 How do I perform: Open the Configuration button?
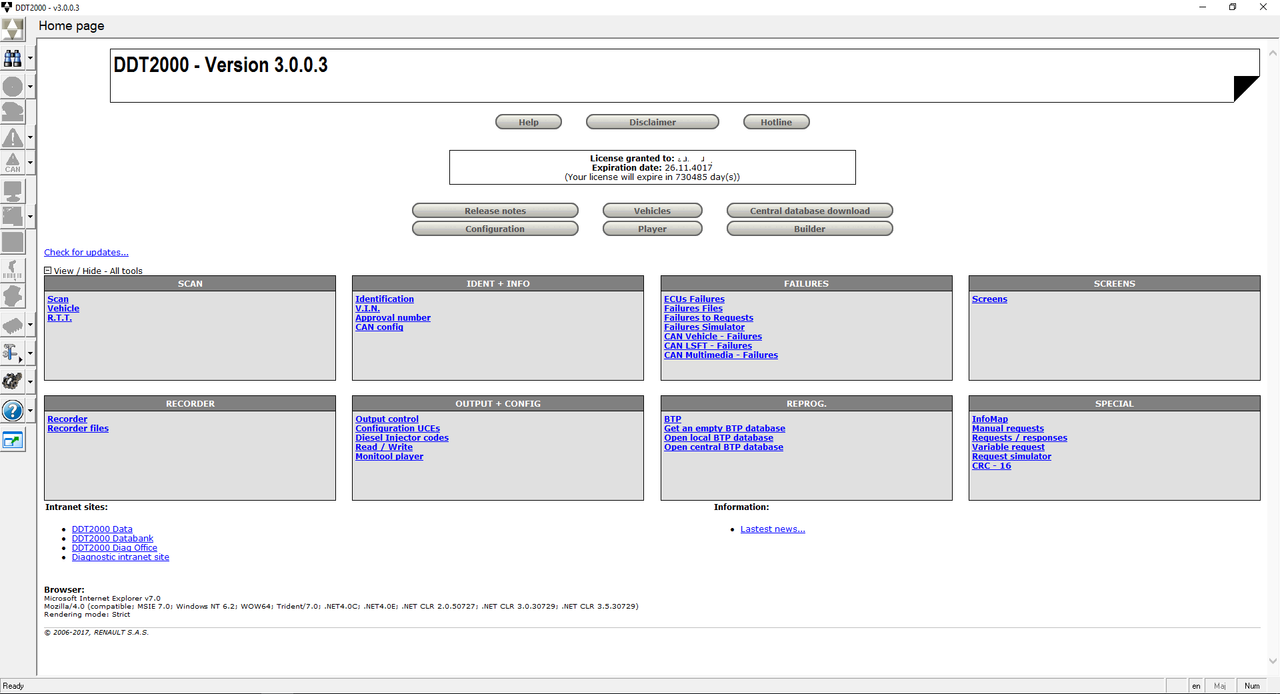[x=495, y=229]
